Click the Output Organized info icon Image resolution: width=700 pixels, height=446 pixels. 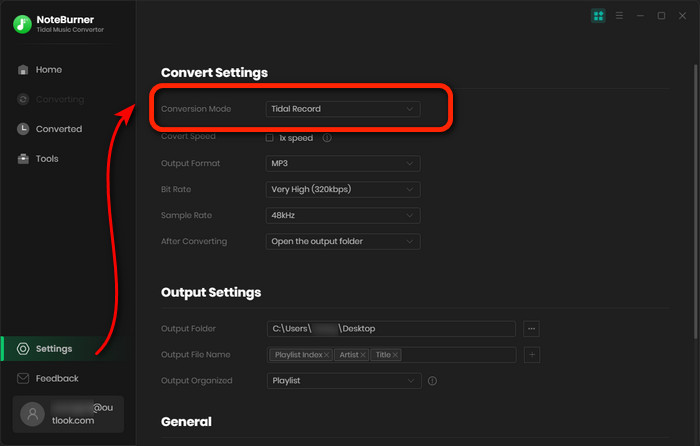(x=432, y=381)
